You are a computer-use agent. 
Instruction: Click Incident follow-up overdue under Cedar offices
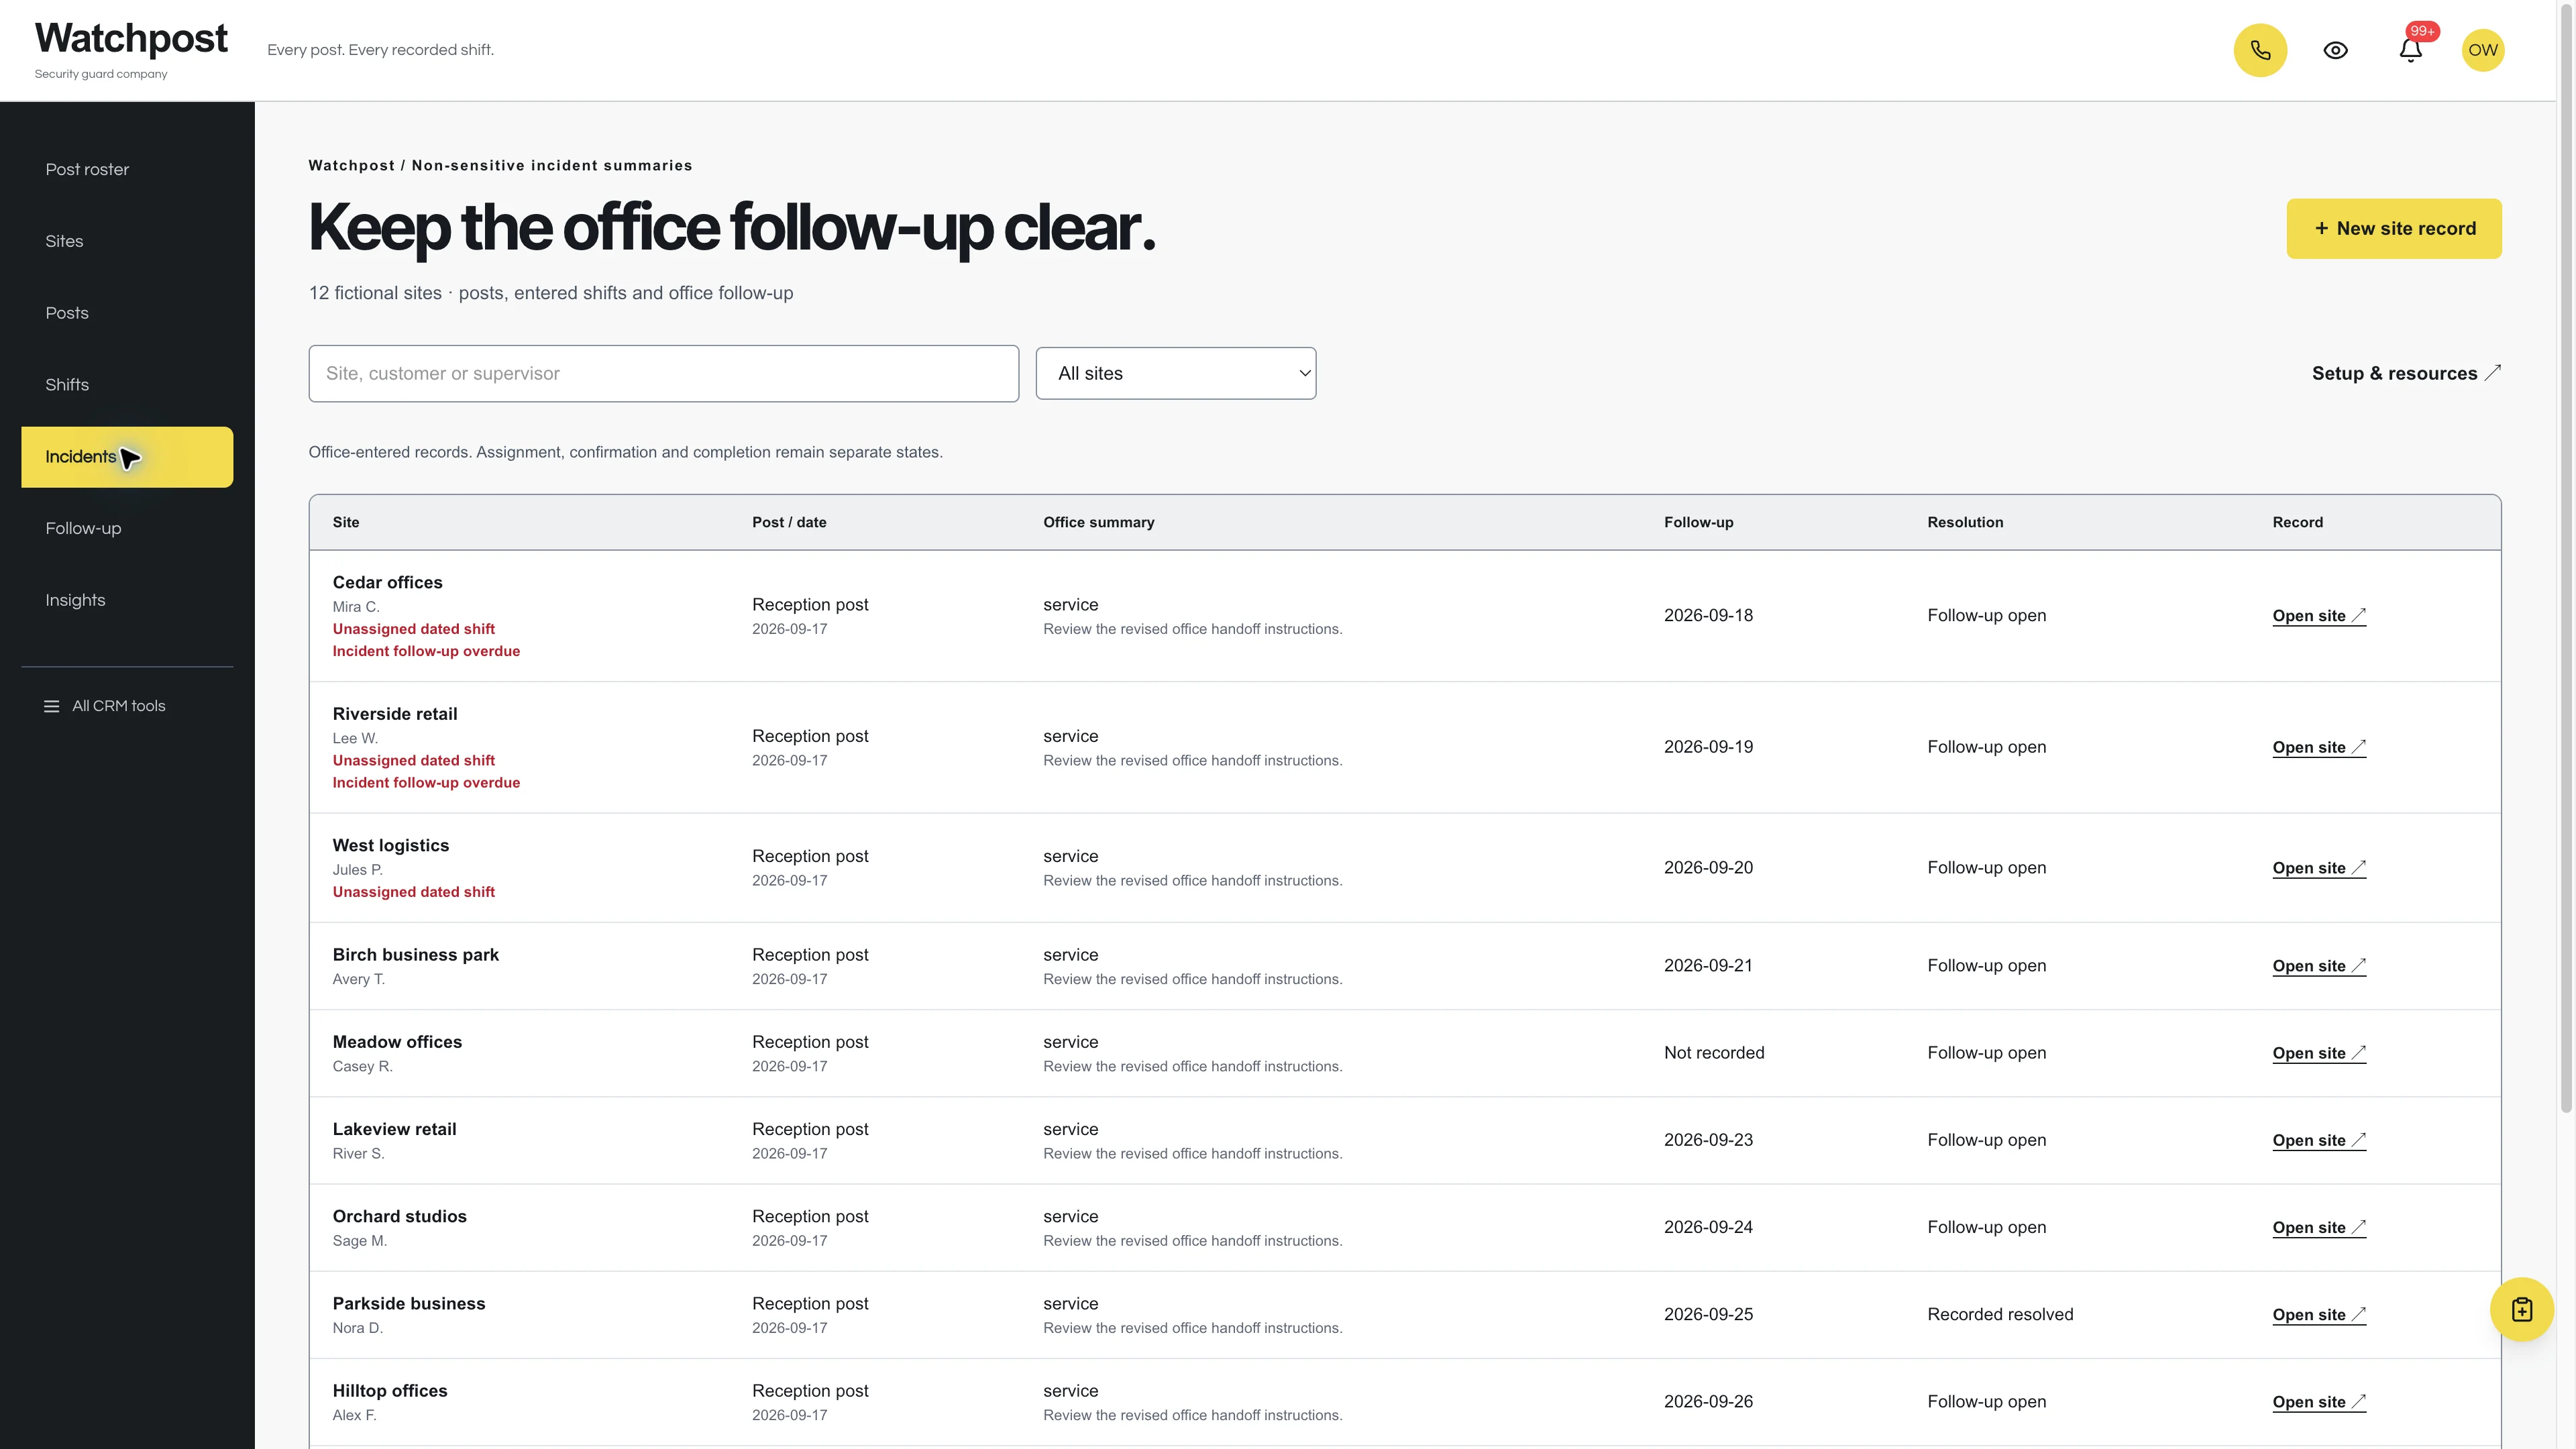426,651
